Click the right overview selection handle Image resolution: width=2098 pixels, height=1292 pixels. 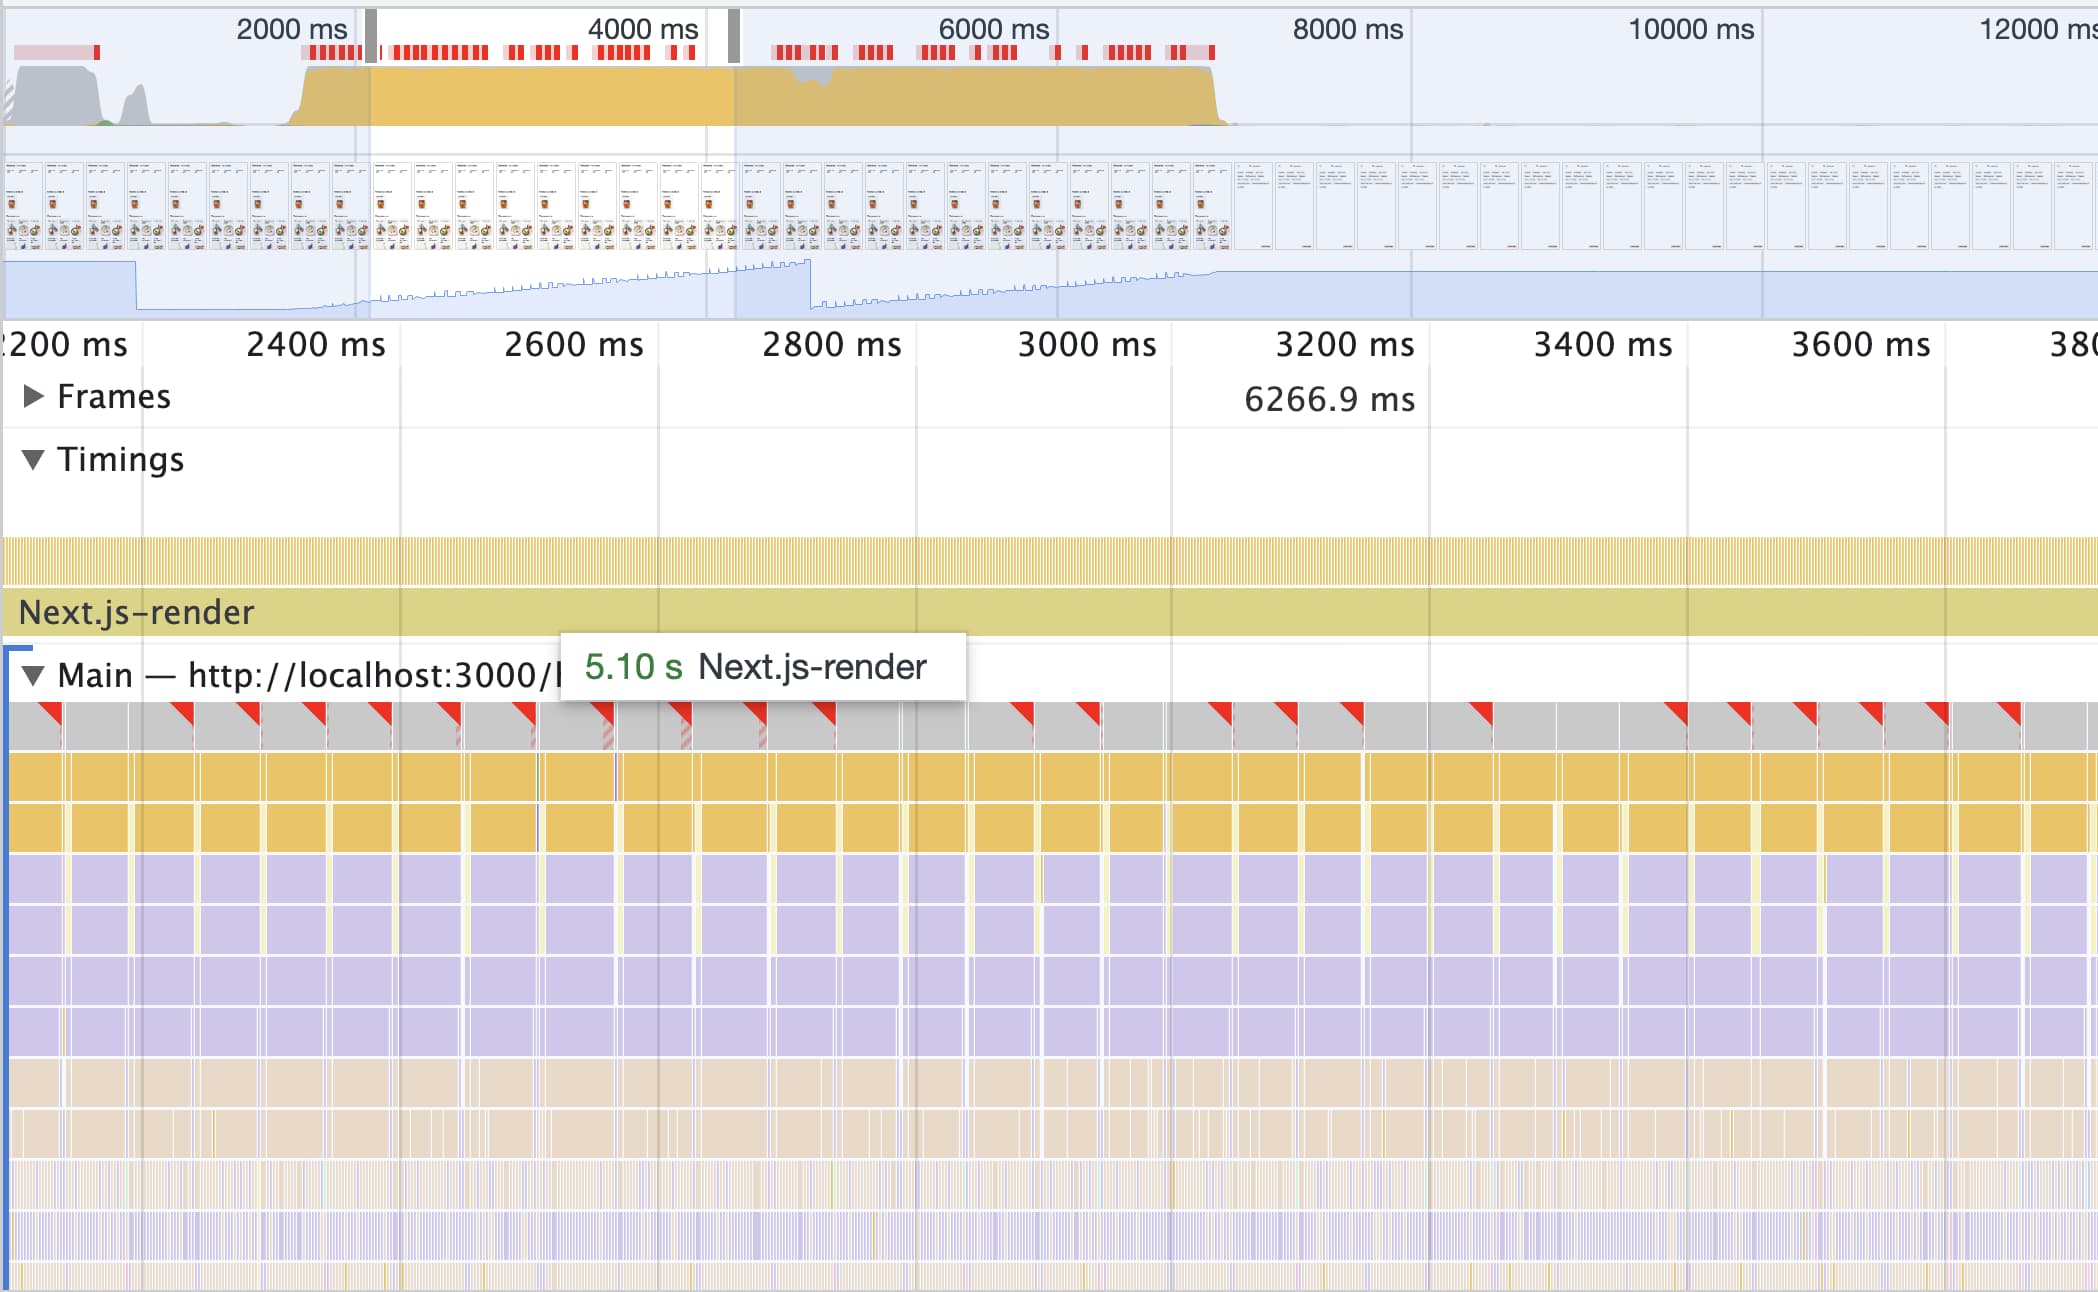click(x=734, y=36)
